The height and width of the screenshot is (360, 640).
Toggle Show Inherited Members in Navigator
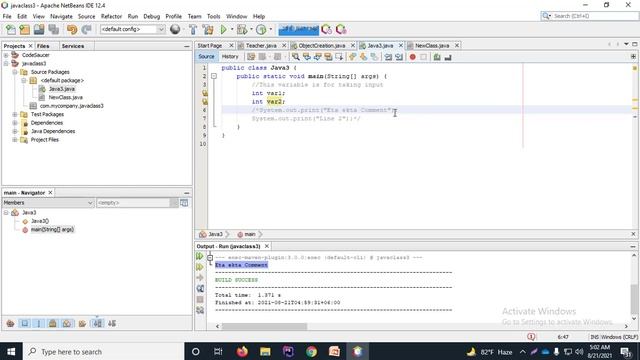[x=10, y=323]
